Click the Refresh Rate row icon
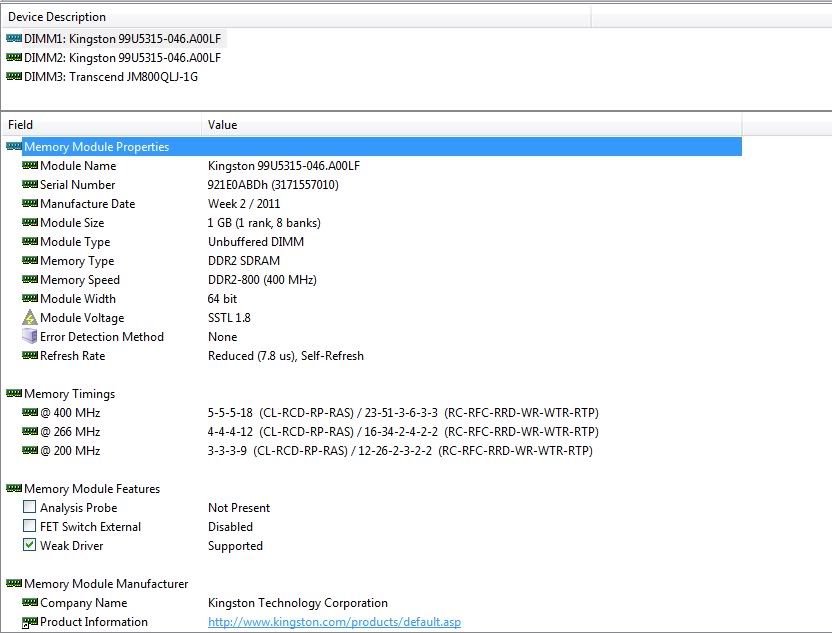 tap(30, 355)
